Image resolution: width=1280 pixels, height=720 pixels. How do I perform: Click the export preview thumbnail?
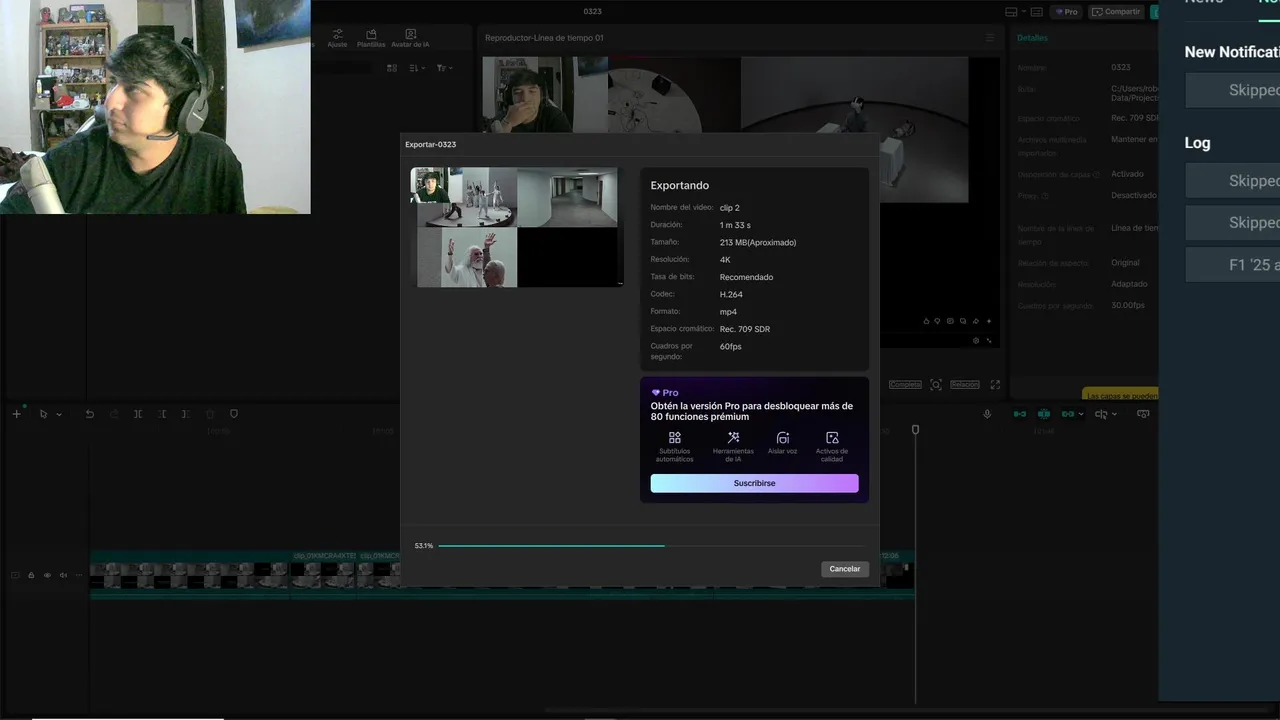[x=517, y=227]
